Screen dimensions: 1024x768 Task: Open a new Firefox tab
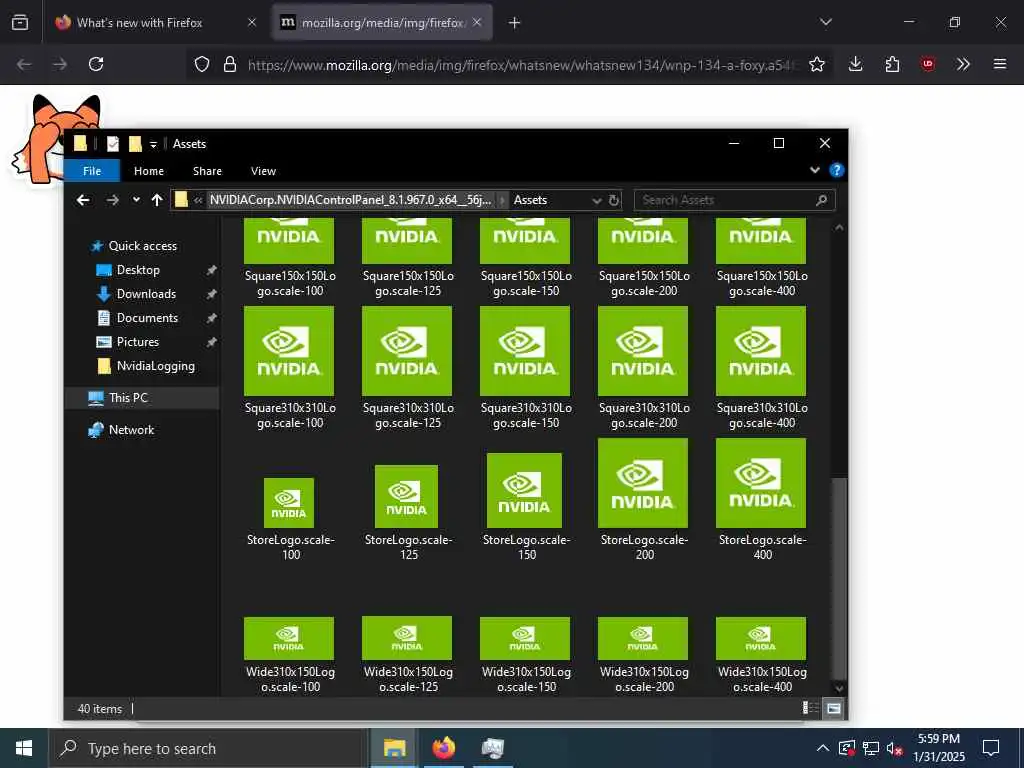coord(515,23)
